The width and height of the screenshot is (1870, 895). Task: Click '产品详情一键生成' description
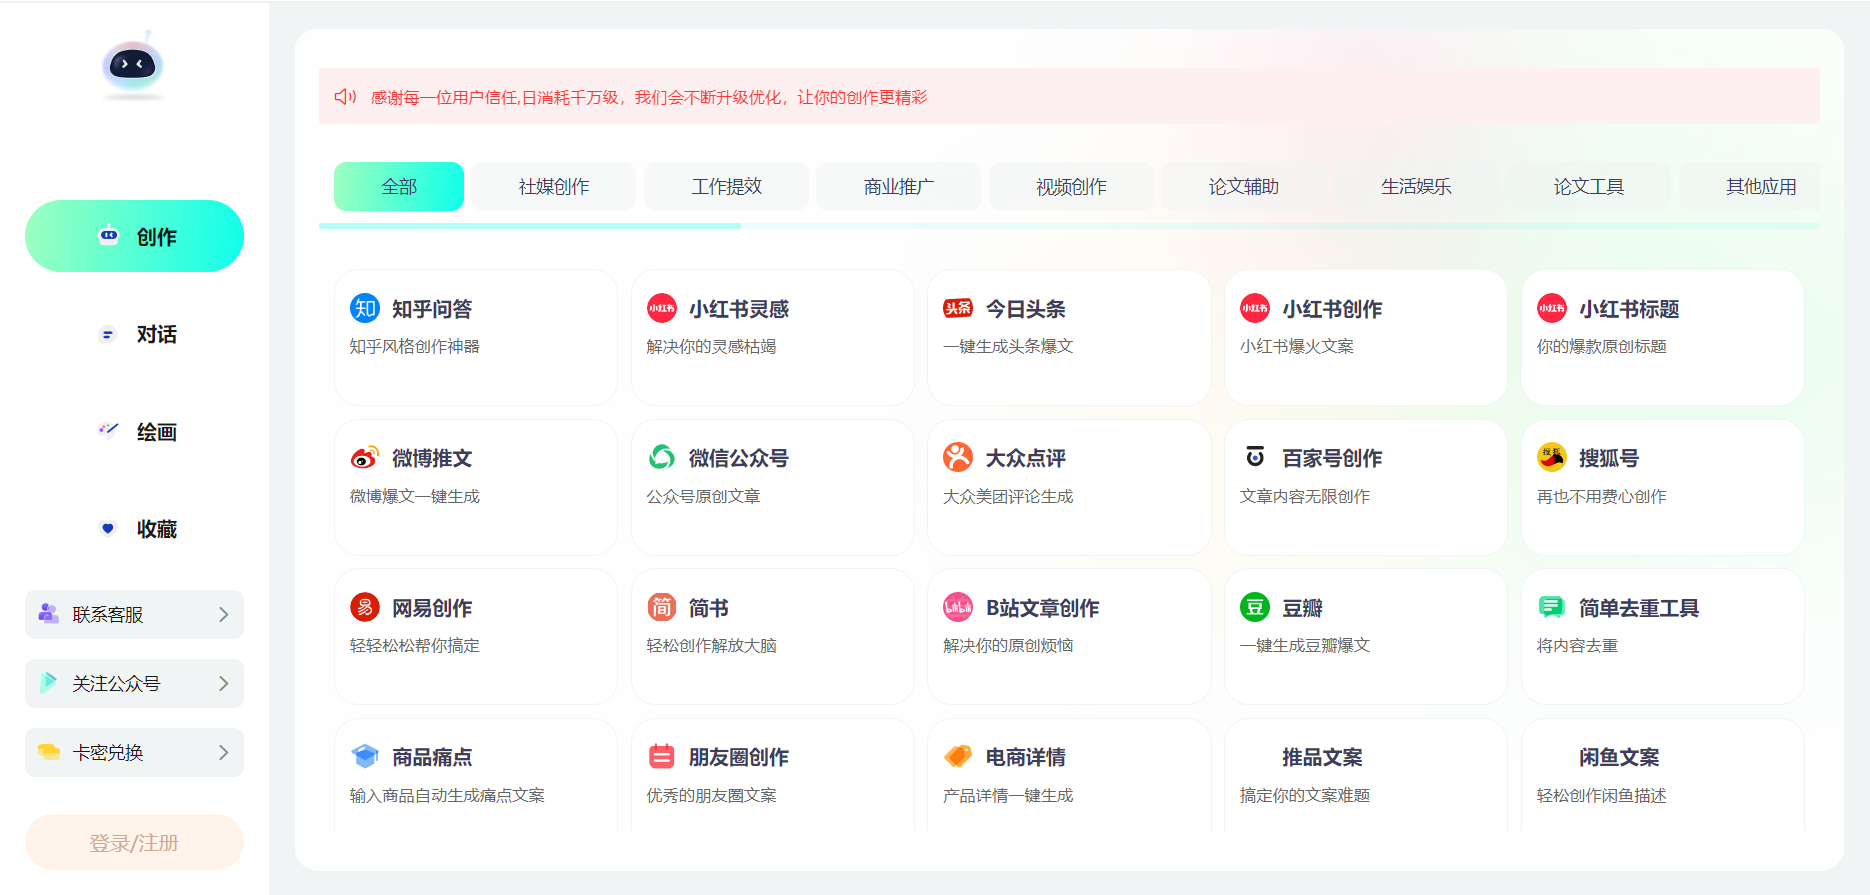click(1008, 795)
